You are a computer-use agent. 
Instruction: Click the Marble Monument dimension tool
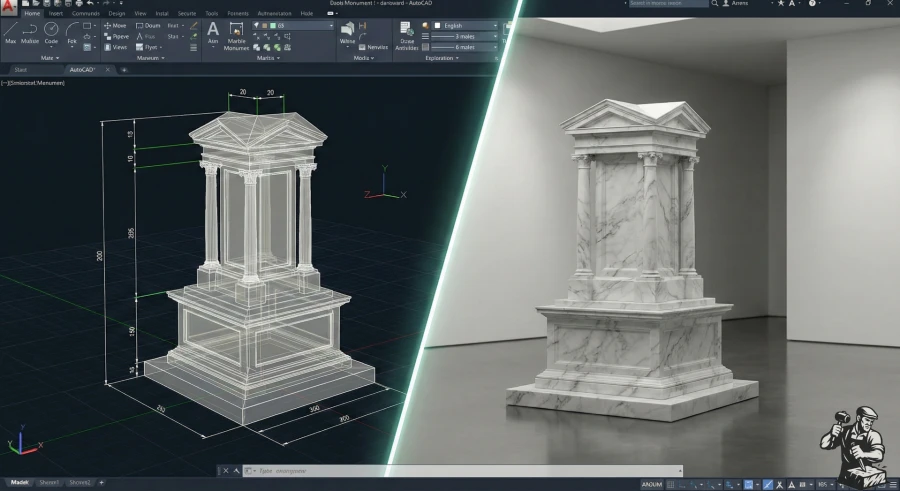tap(236, 37)
